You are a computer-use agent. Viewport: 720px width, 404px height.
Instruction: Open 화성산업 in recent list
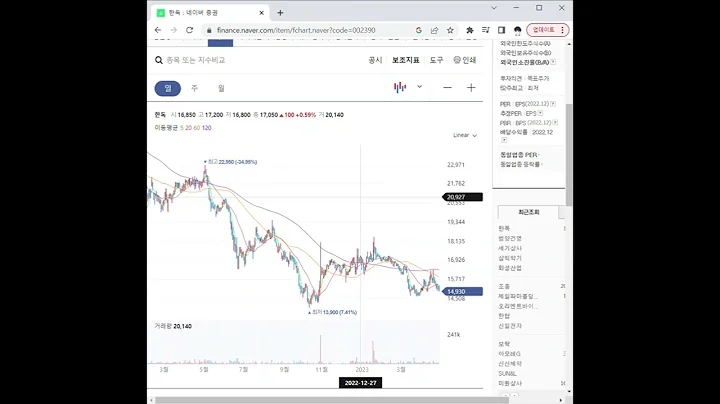pyautogui.click(x=510, y=268)
